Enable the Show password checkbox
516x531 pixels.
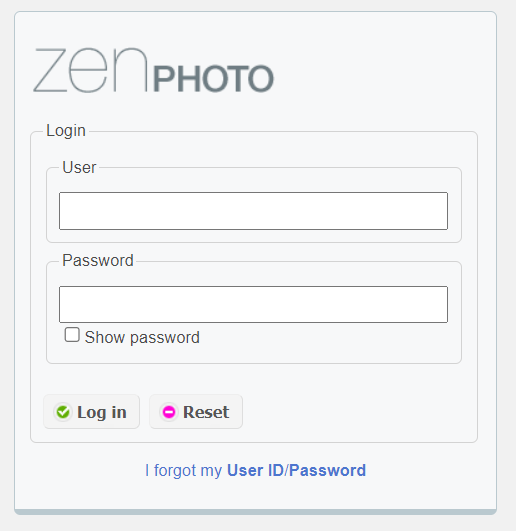click(x=72, y=335)
